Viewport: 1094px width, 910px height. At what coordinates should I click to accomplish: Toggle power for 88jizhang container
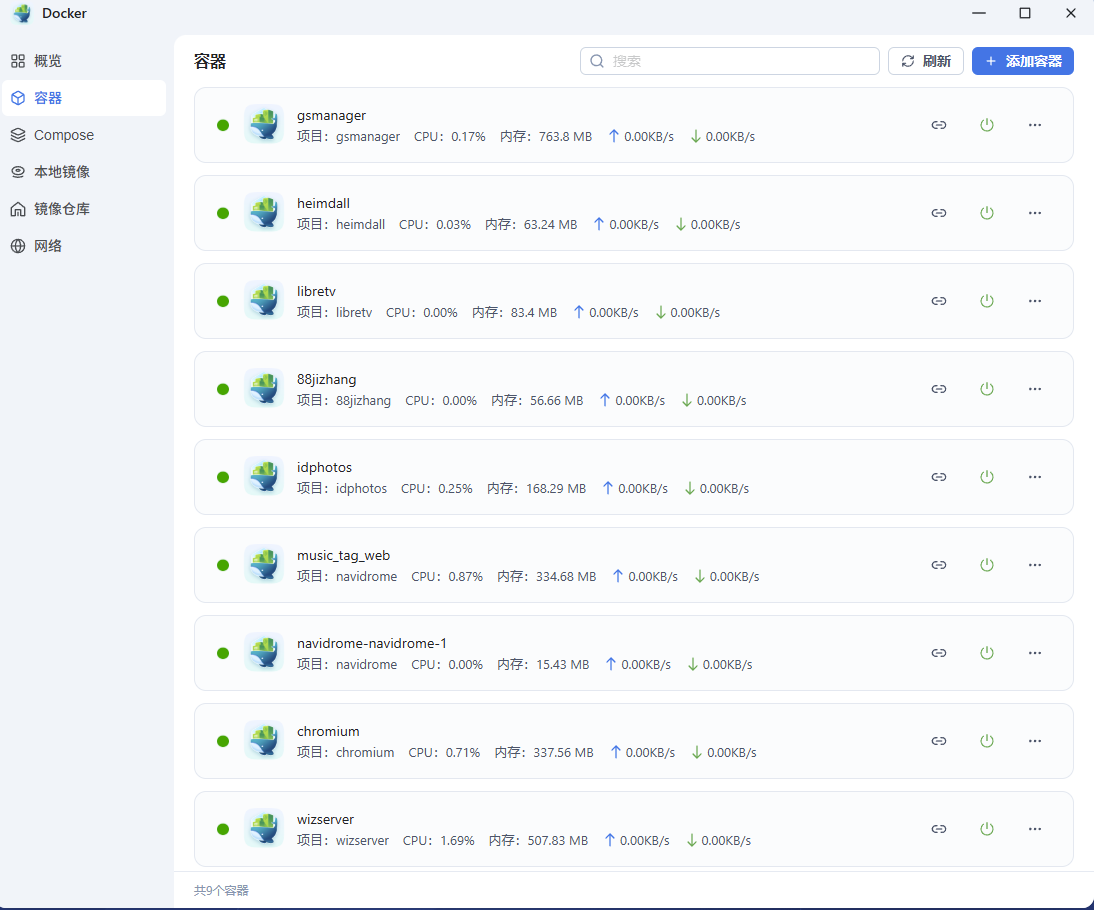coord(987,389)
